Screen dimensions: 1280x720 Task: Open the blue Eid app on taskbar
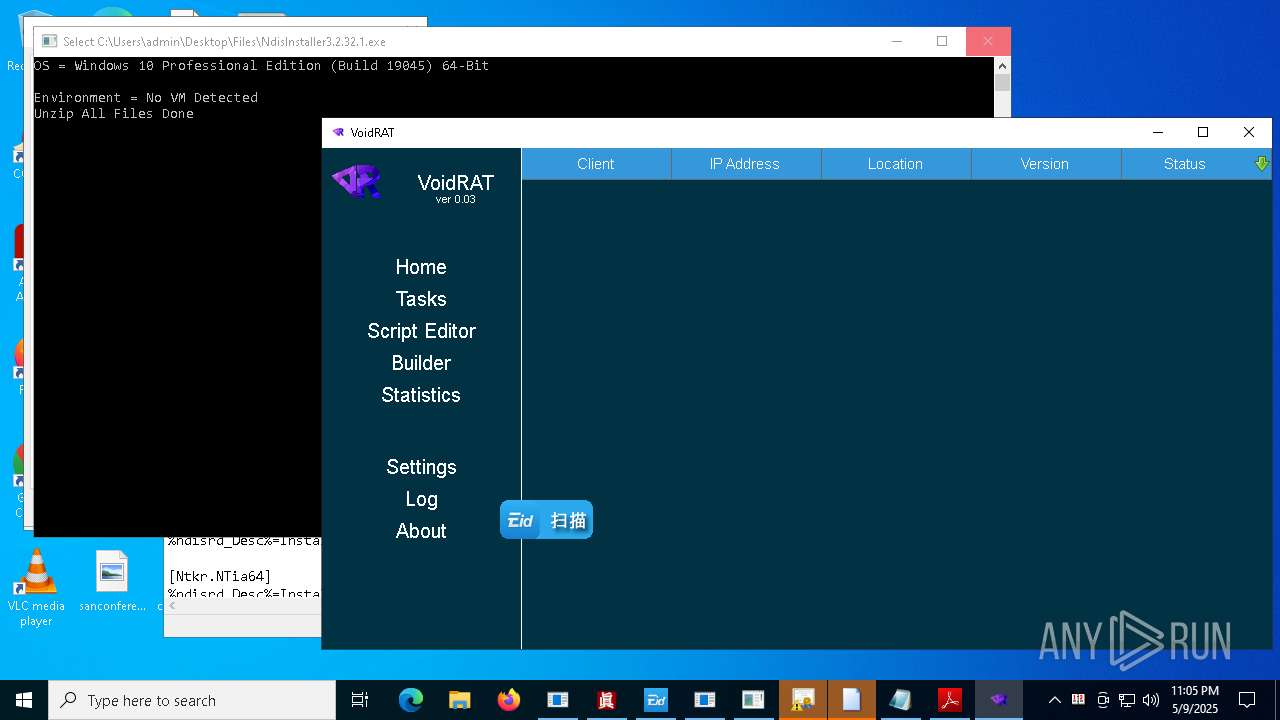coord(656,700)
